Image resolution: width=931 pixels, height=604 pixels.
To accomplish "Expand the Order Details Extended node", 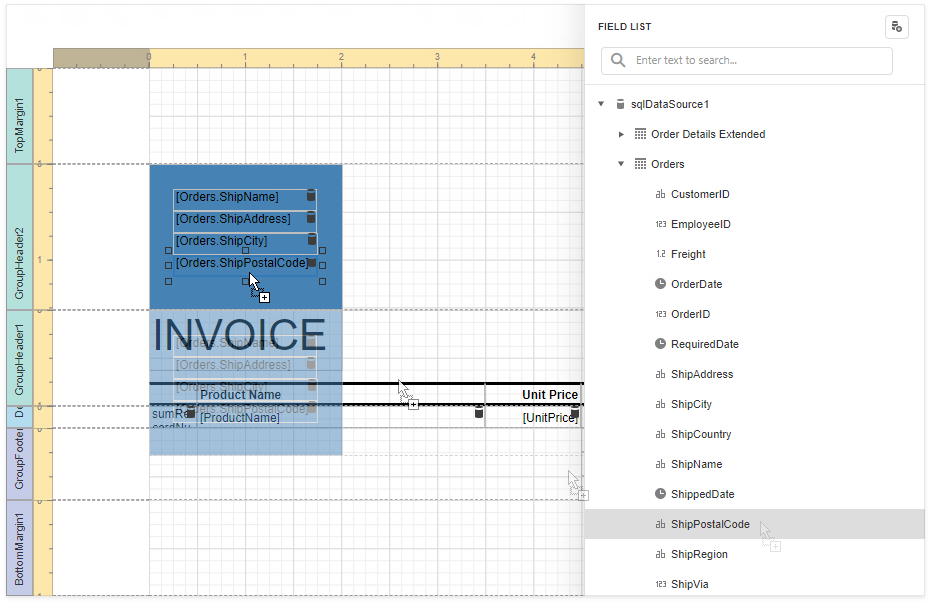I will tap(621, 134).
